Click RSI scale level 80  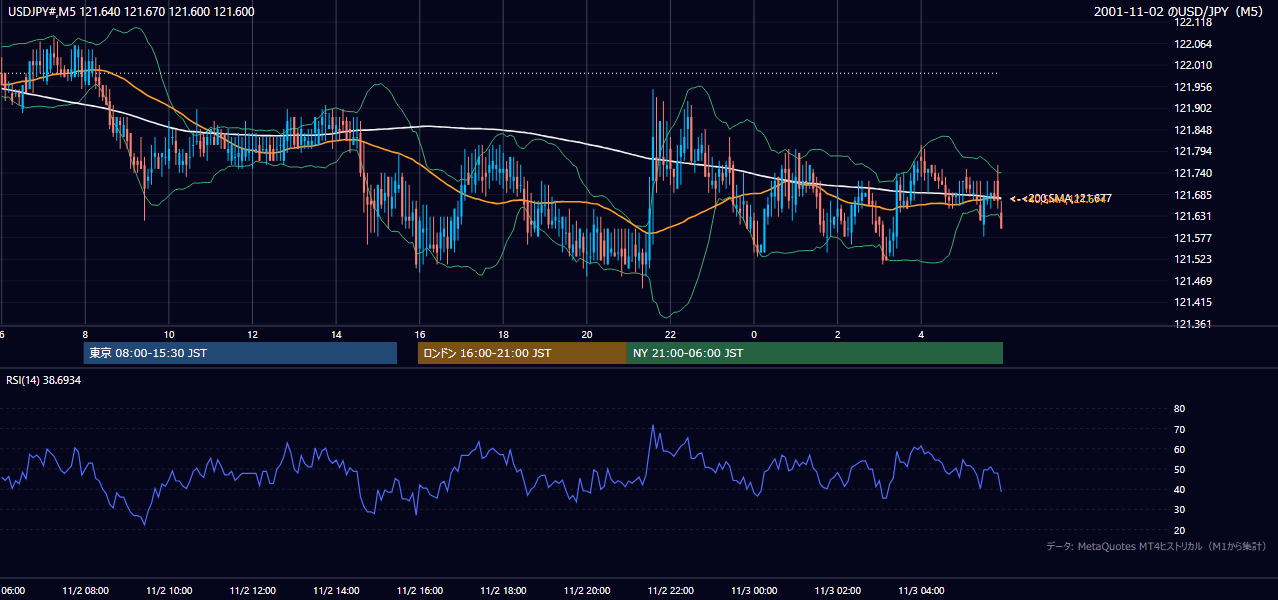point(1179,409)
